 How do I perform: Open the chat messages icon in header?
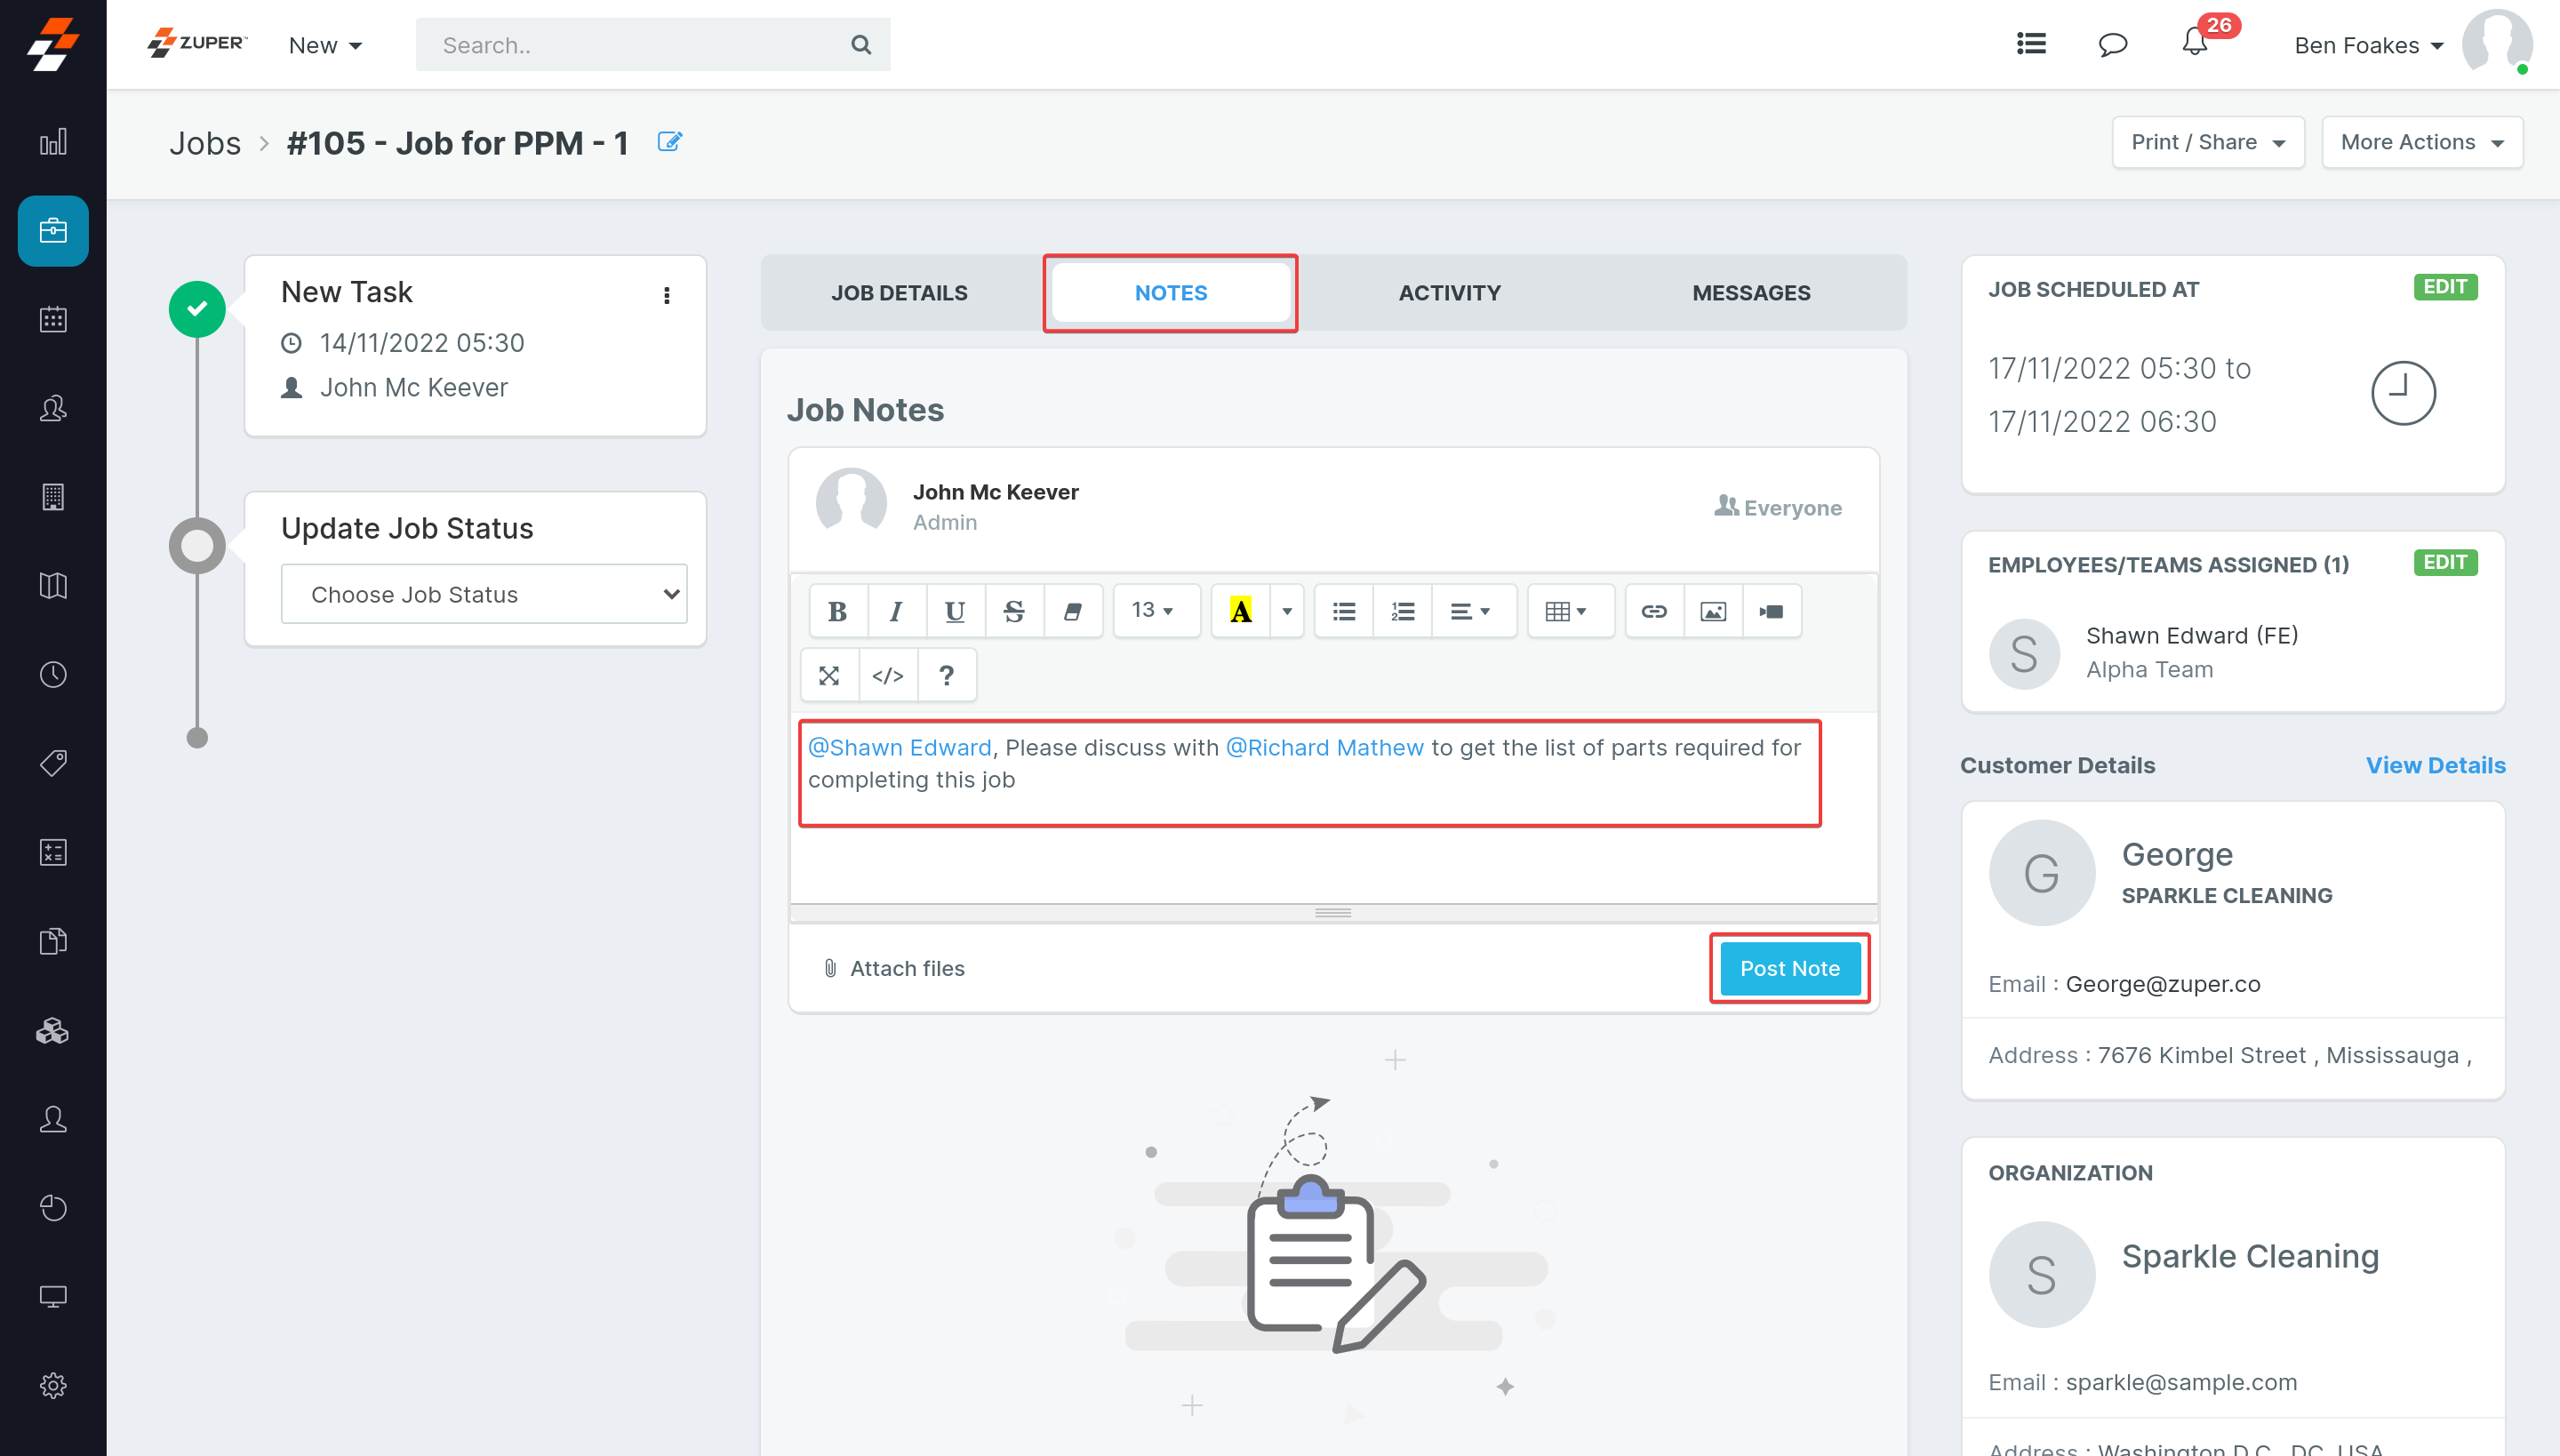pos(2112,44)
